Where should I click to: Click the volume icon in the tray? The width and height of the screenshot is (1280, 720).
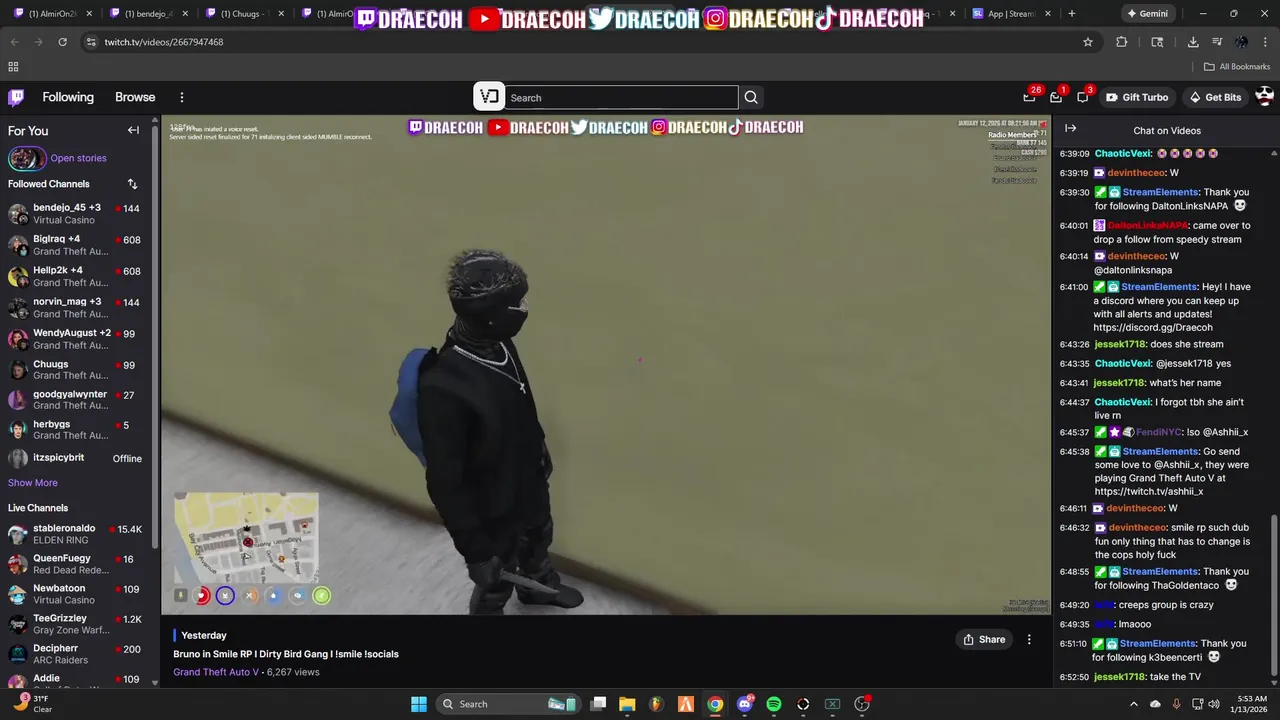pyautogui.click(x=1214, y=704)
